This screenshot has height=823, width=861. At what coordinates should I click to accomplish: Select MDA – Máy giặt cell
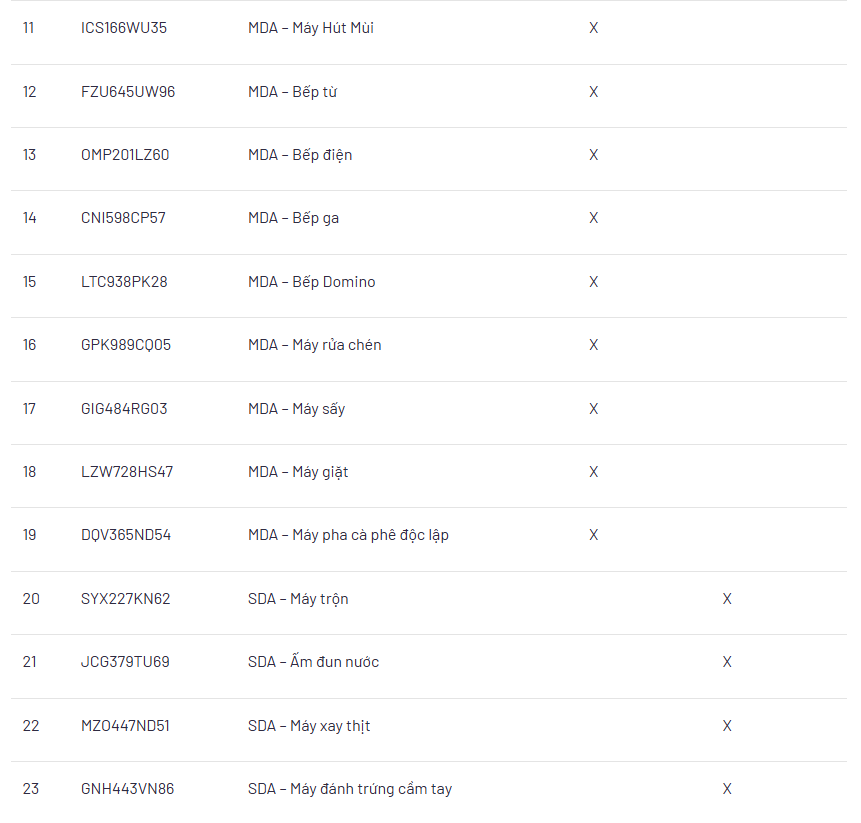(x=298, y=472)
